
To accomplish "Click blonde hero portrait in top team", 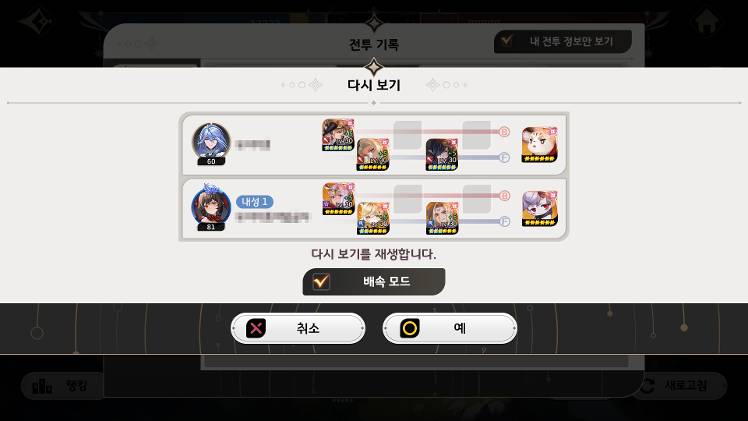I will point(373,154).
